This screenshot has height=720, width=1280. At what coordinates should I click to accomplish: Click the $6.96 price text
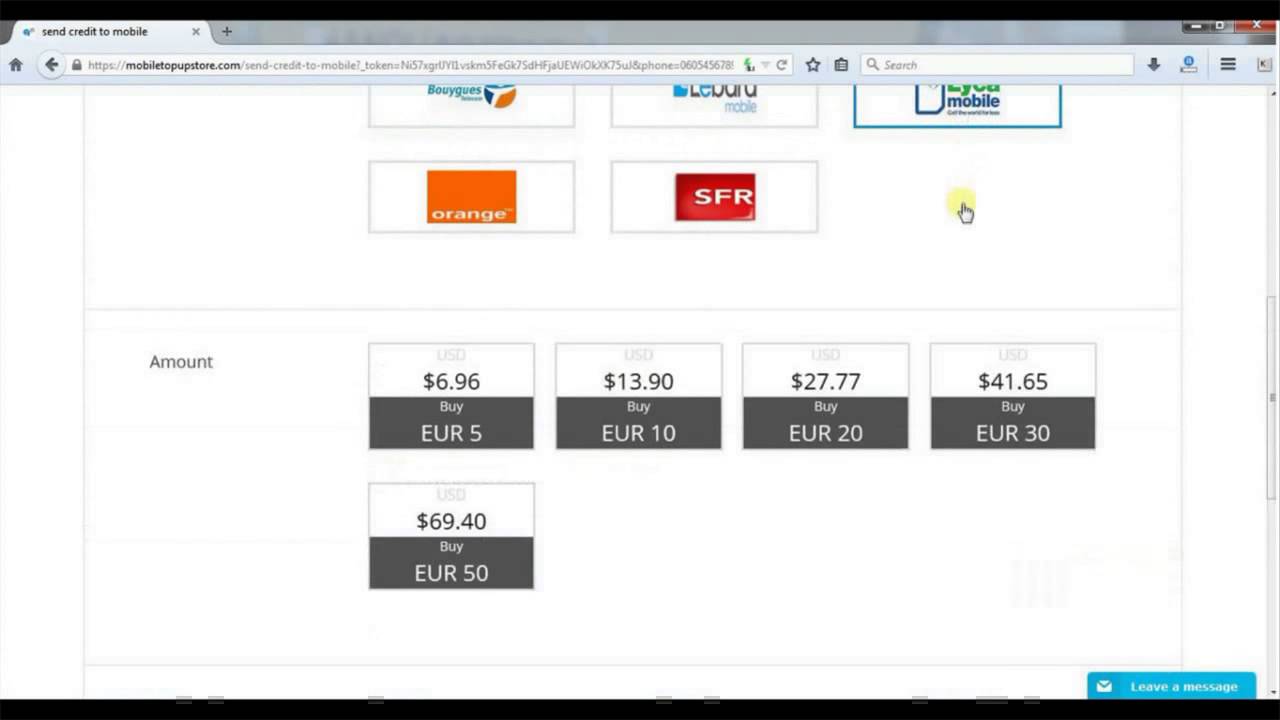[451, 381]
